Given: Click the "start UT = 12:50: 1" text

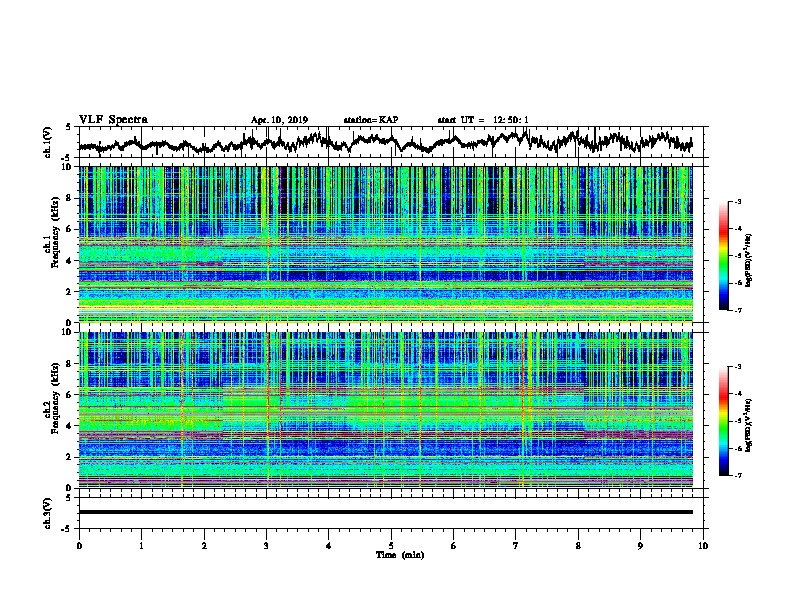Looking at the screenshot, I should point(483,120).
